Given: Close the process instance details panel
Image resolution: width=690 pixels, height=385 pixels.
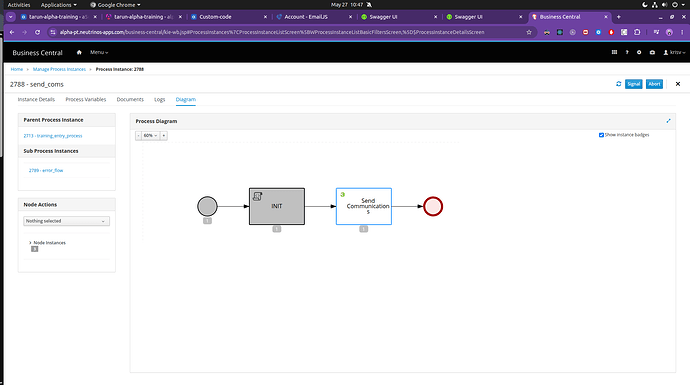Looking at the screenshot, I should [x=678, y=84].
